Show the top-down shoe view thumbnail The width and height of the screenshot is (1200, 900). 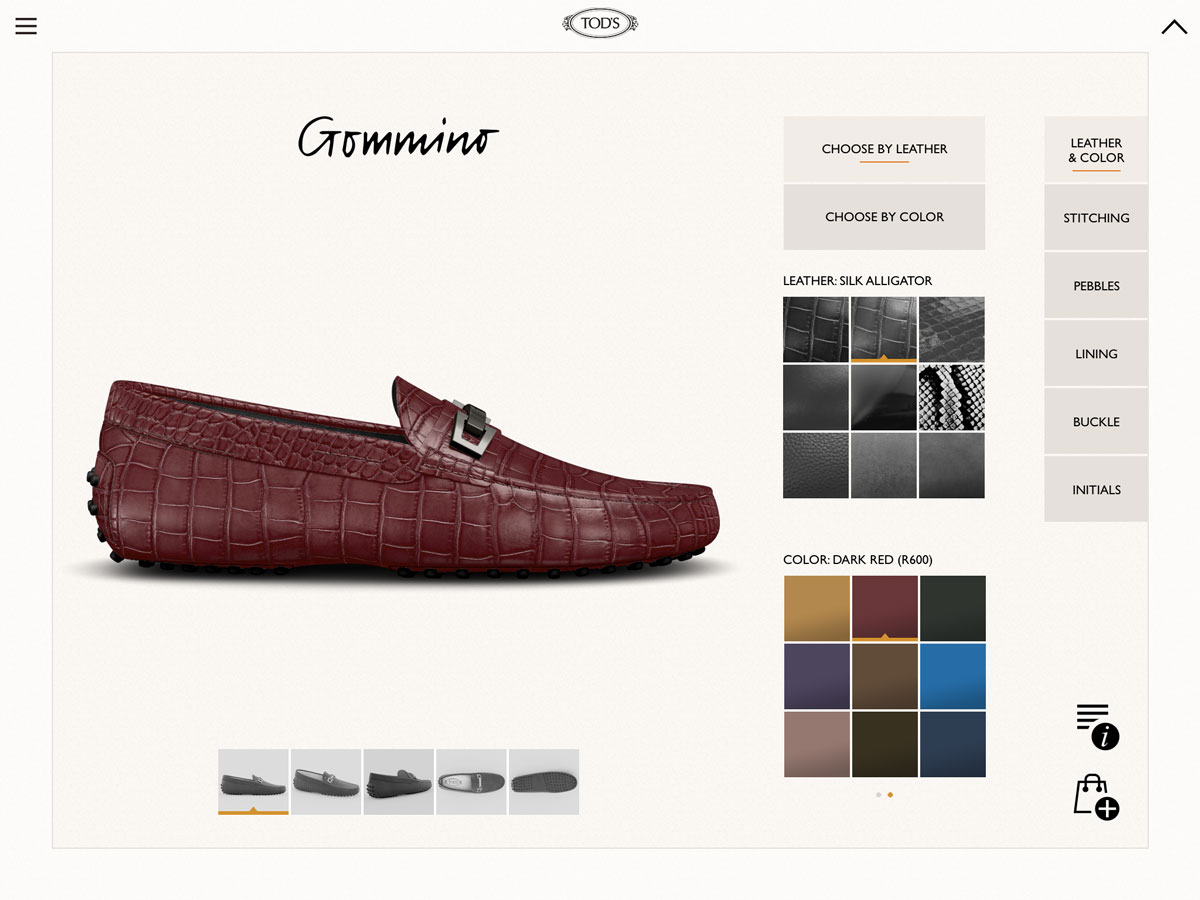(x=471, y=781)
